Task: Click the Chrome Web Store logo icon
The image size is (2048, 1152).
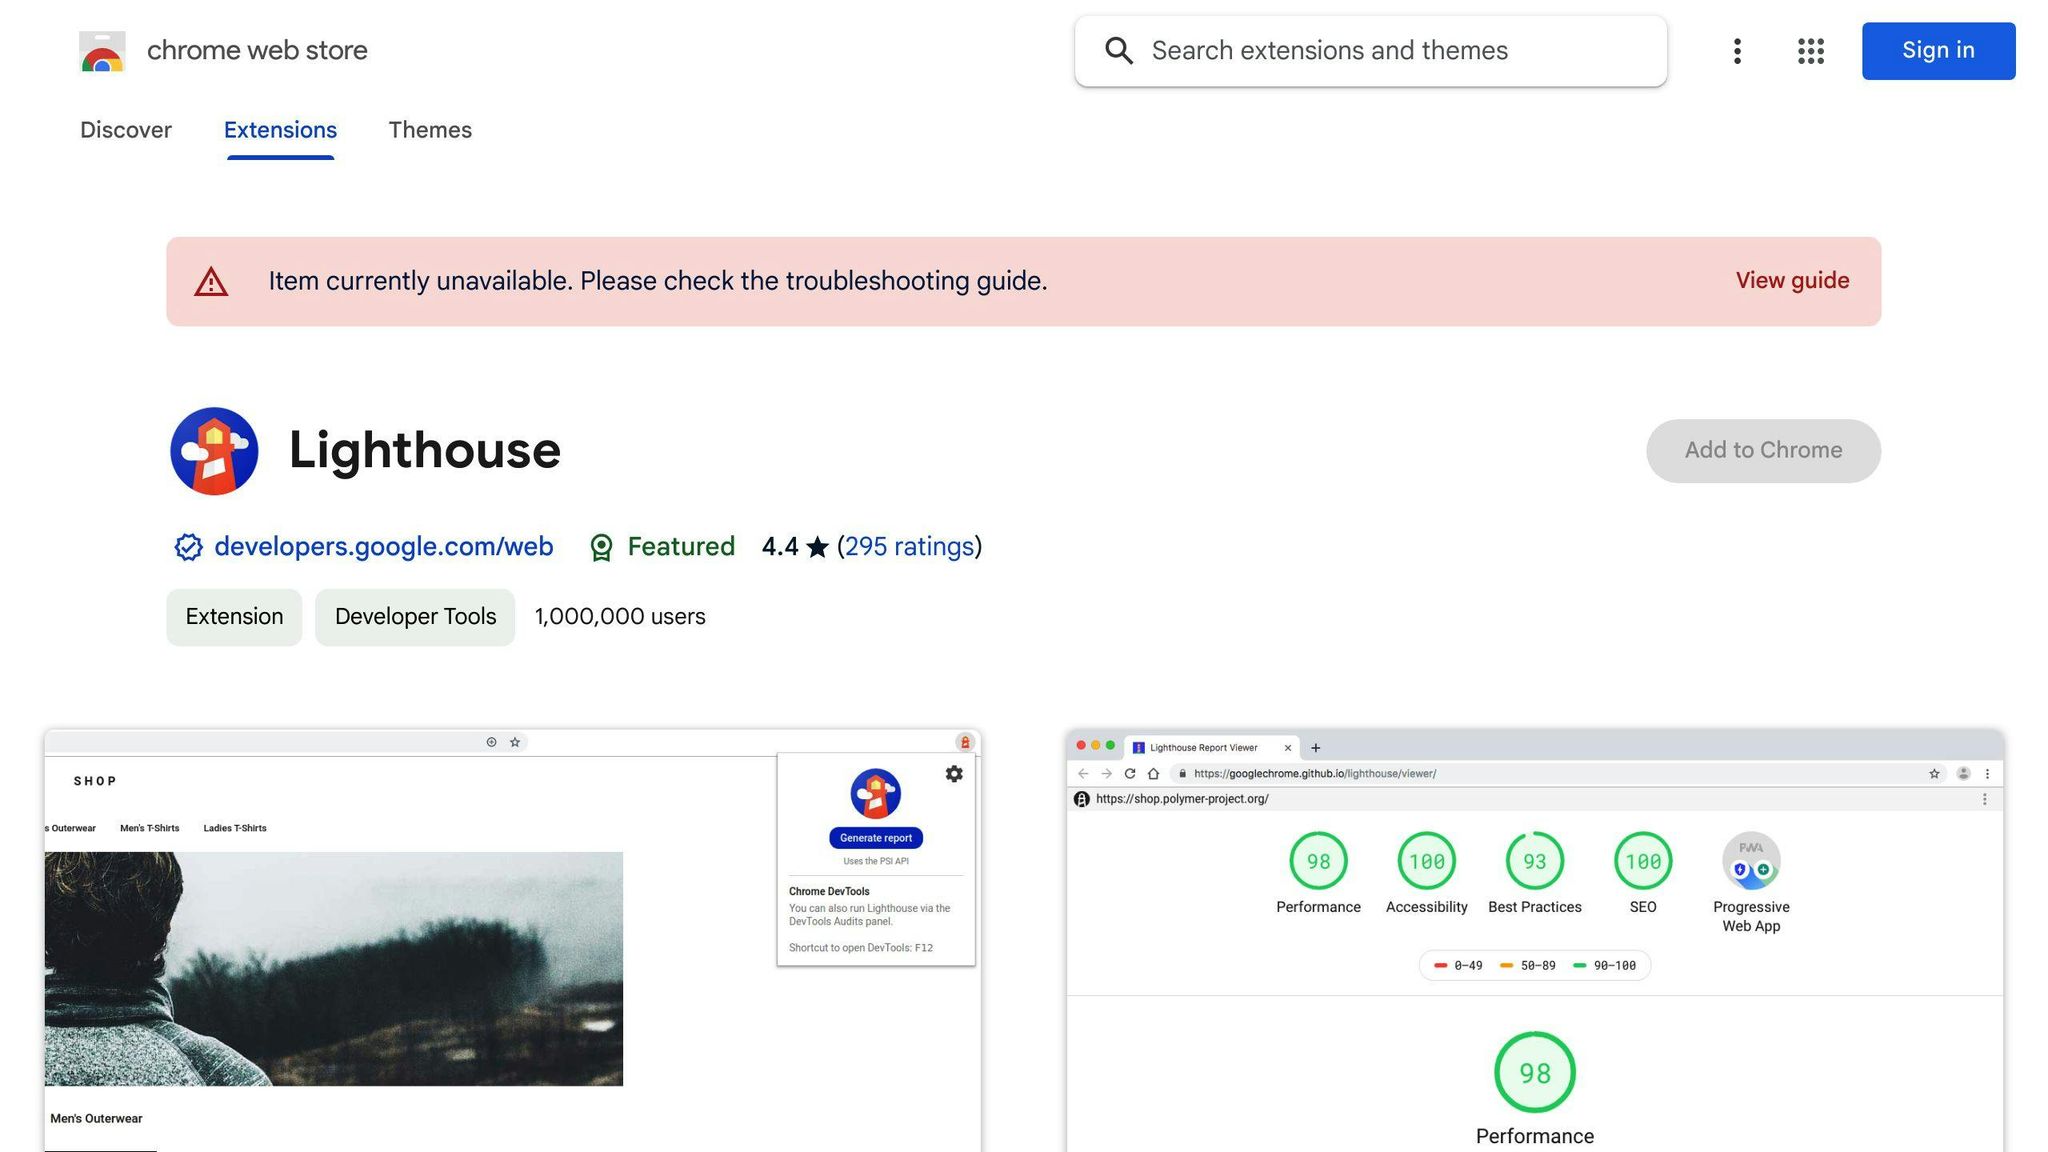Action: click(x=102, y=51)
